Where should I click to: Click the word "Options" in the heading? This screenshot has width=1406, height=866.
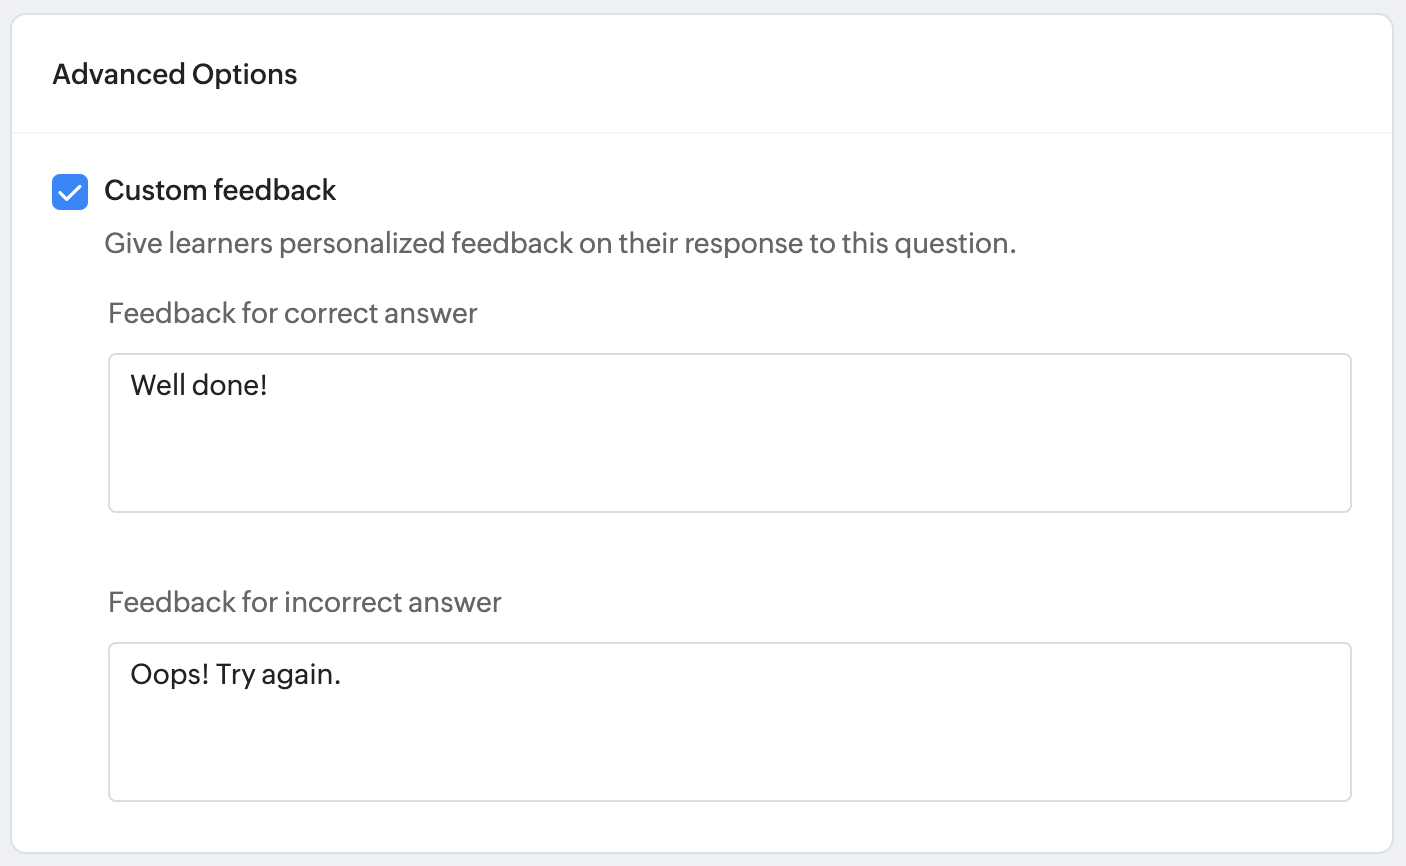245,74
